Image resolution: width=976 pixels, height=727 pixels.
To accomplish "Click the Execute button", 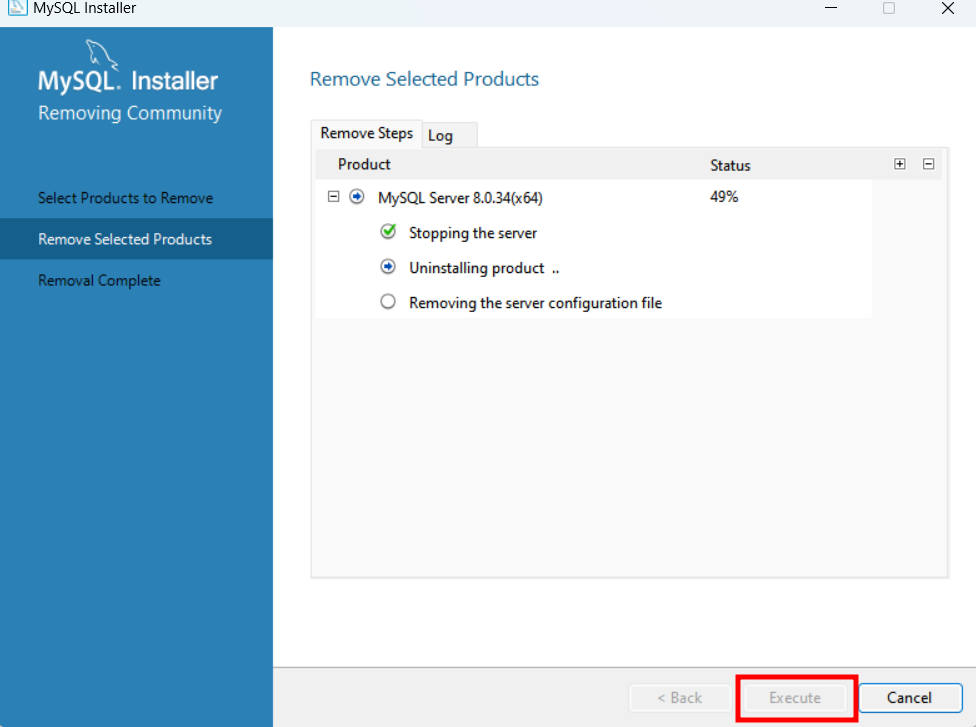I will (795, 698).
